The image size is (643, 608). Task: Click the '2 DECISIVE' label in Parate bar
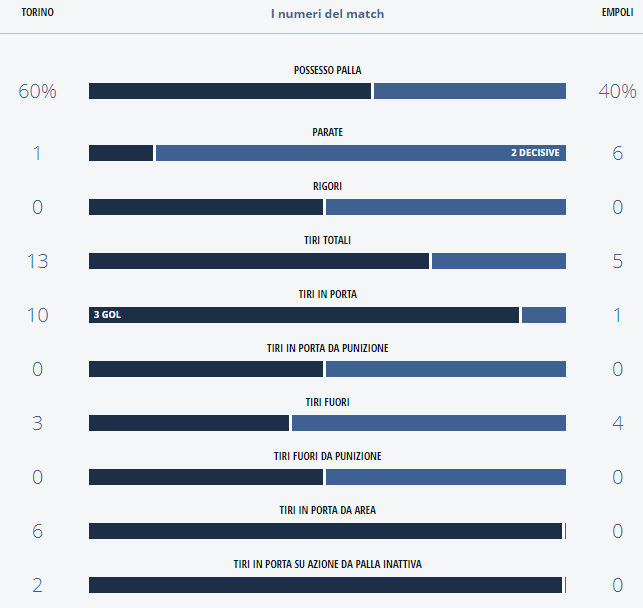pyautogui.click(x=536, y=153)
